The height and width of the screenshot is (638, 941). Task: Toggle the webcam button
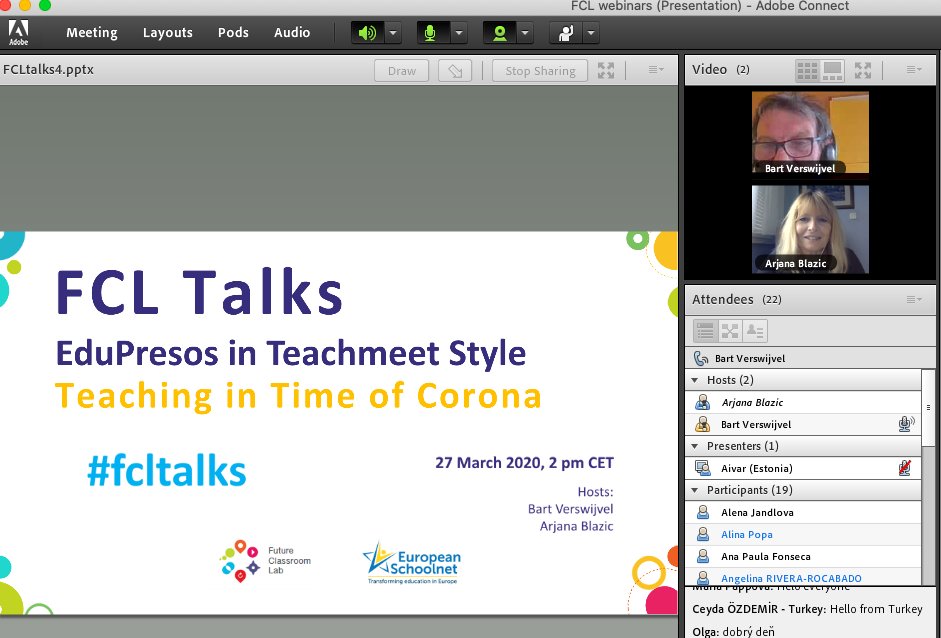[x=499, y=32]
